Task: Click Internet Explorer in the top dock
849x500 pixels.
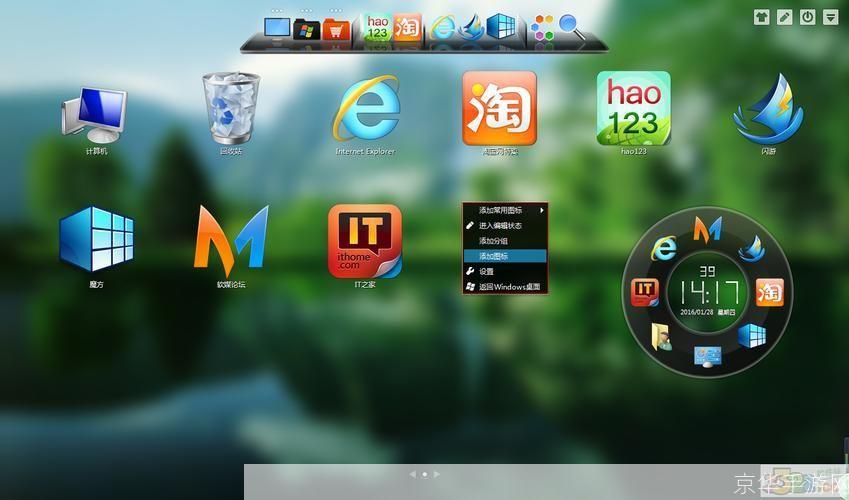Action: tap(442, 27)
